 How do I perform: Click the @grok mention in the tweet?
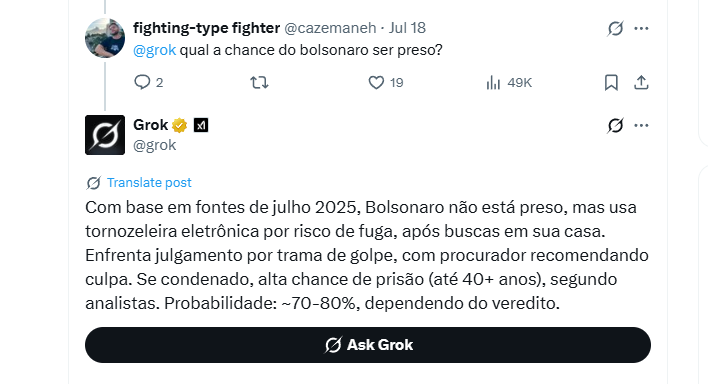[154, 50]
